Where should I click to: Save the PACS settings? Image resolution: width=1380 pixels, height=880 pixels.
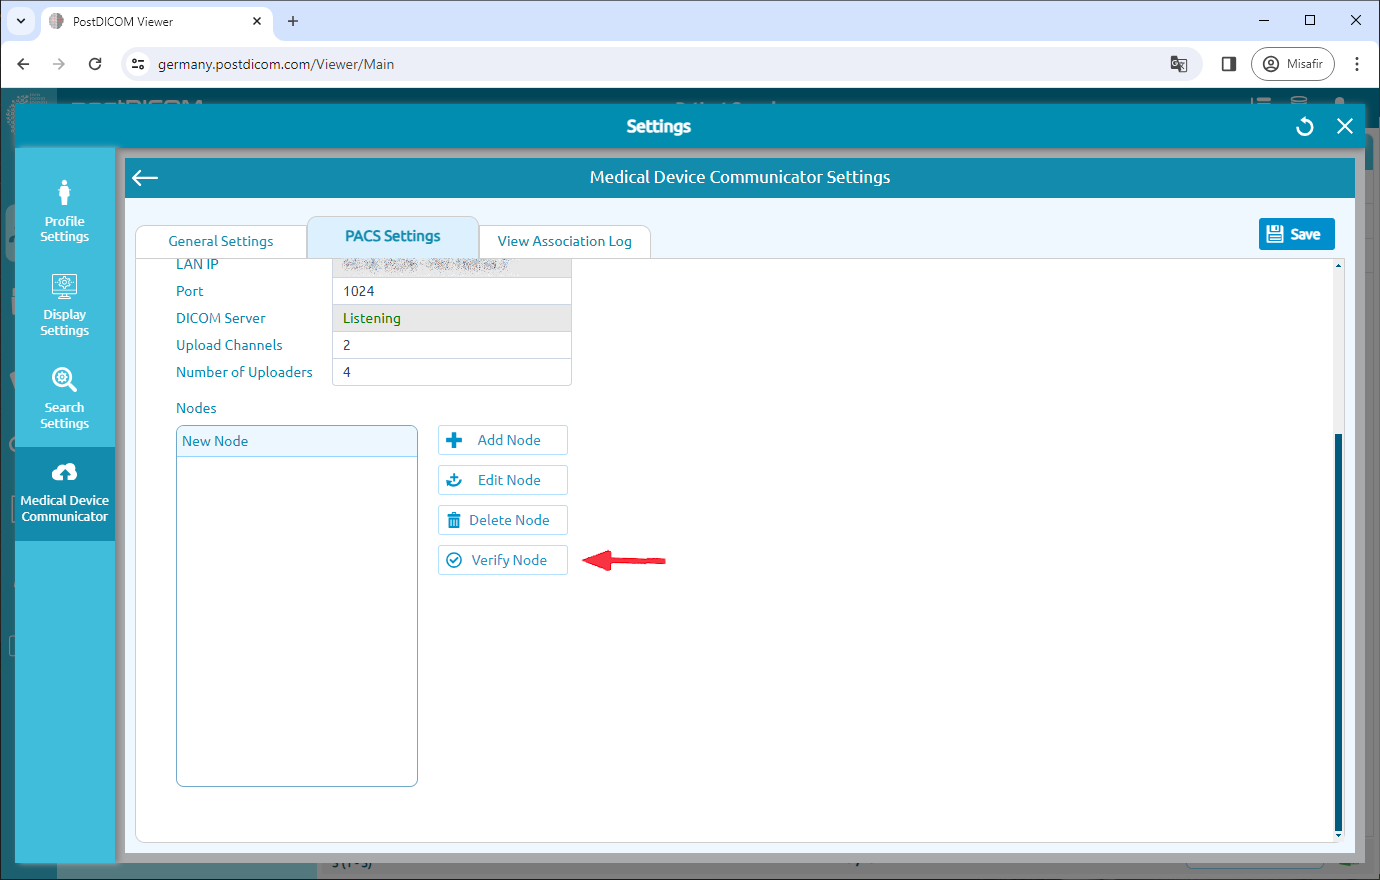tap(1296, 233)
